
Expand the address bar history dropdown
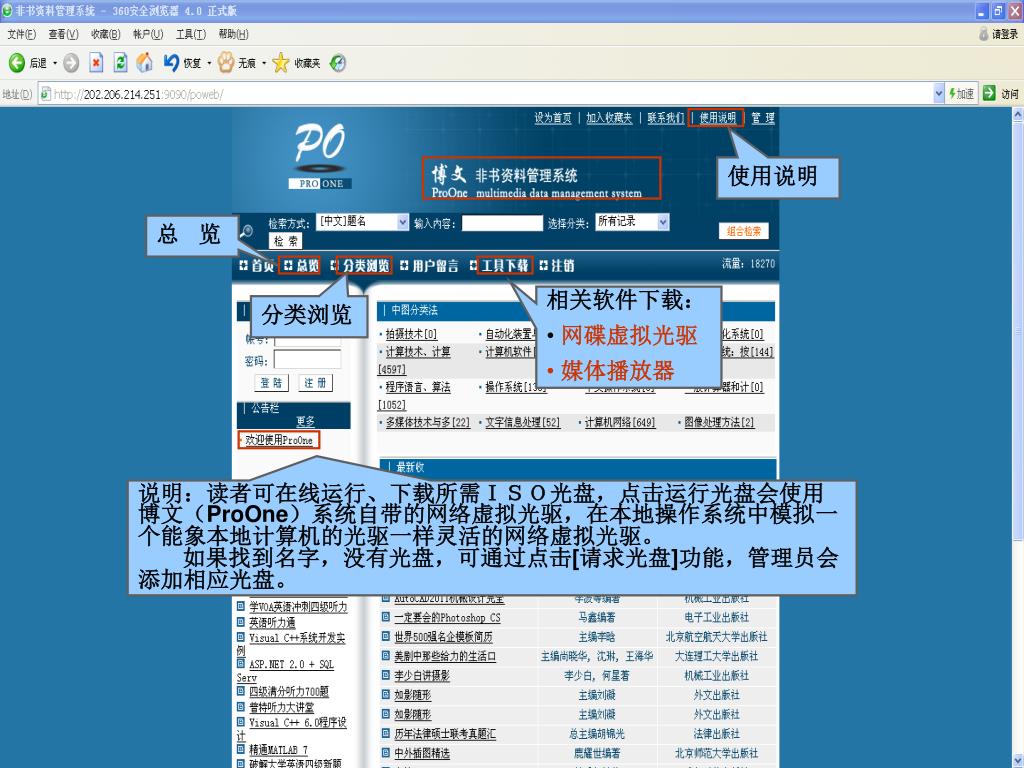click(x=938, y=94)
